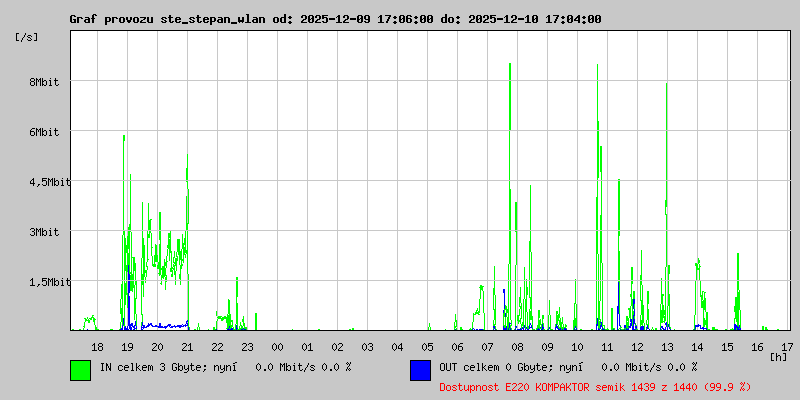Click hour label 13 on time axis
Screen dimensions: 800x400
point(667,347)
